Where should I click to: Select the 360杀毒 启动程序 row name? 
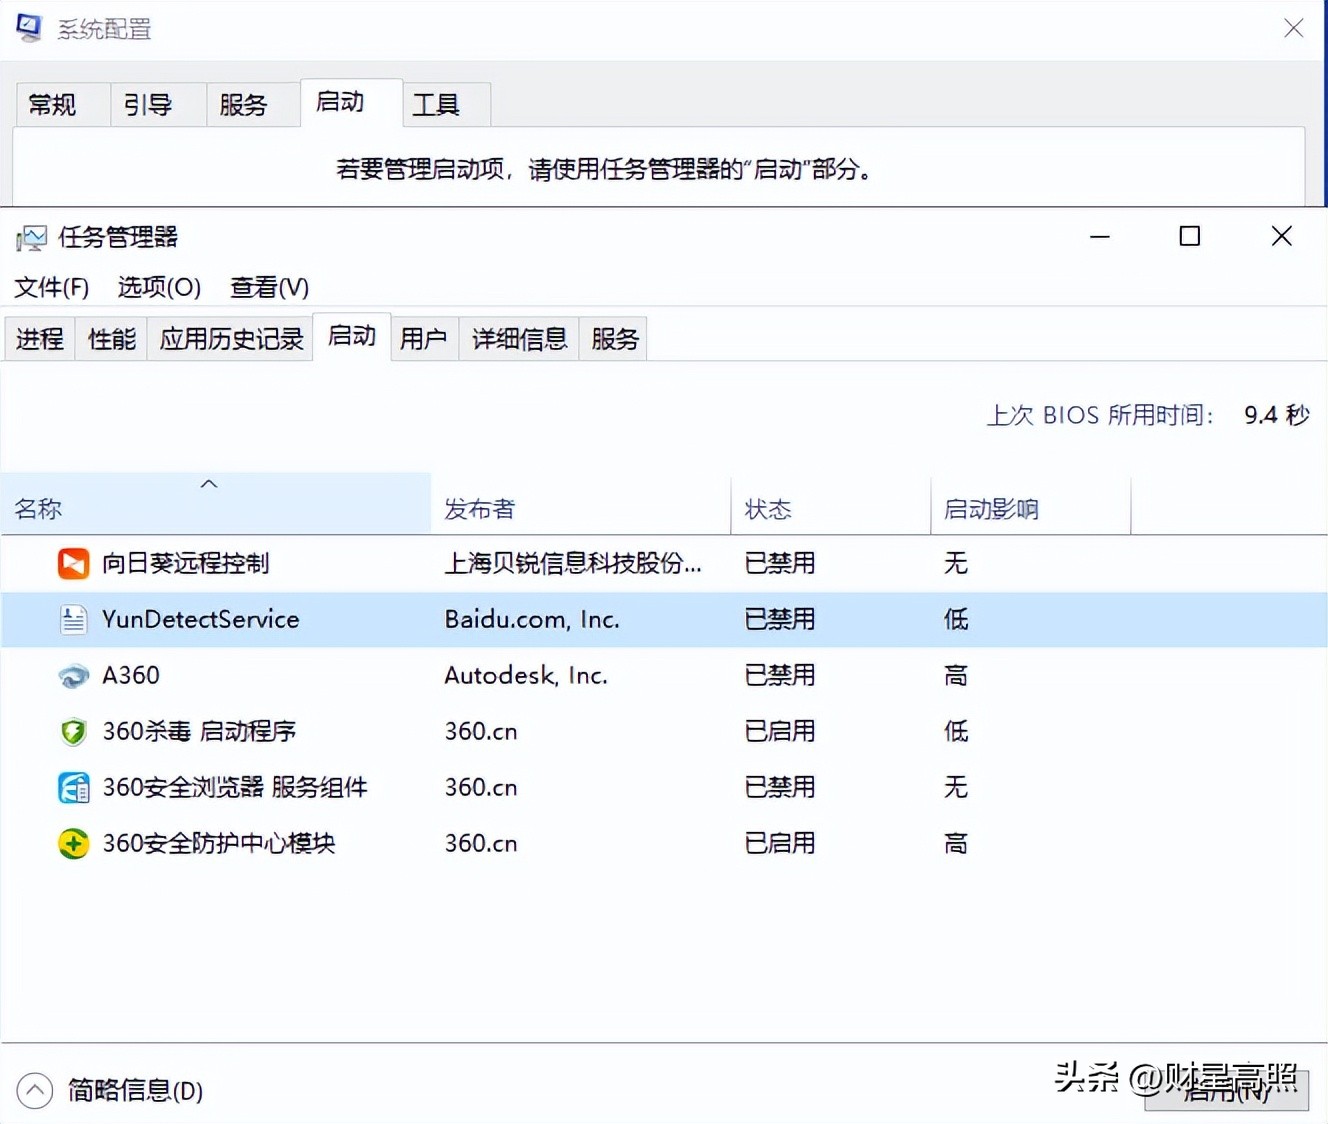(x=199, y=732)
